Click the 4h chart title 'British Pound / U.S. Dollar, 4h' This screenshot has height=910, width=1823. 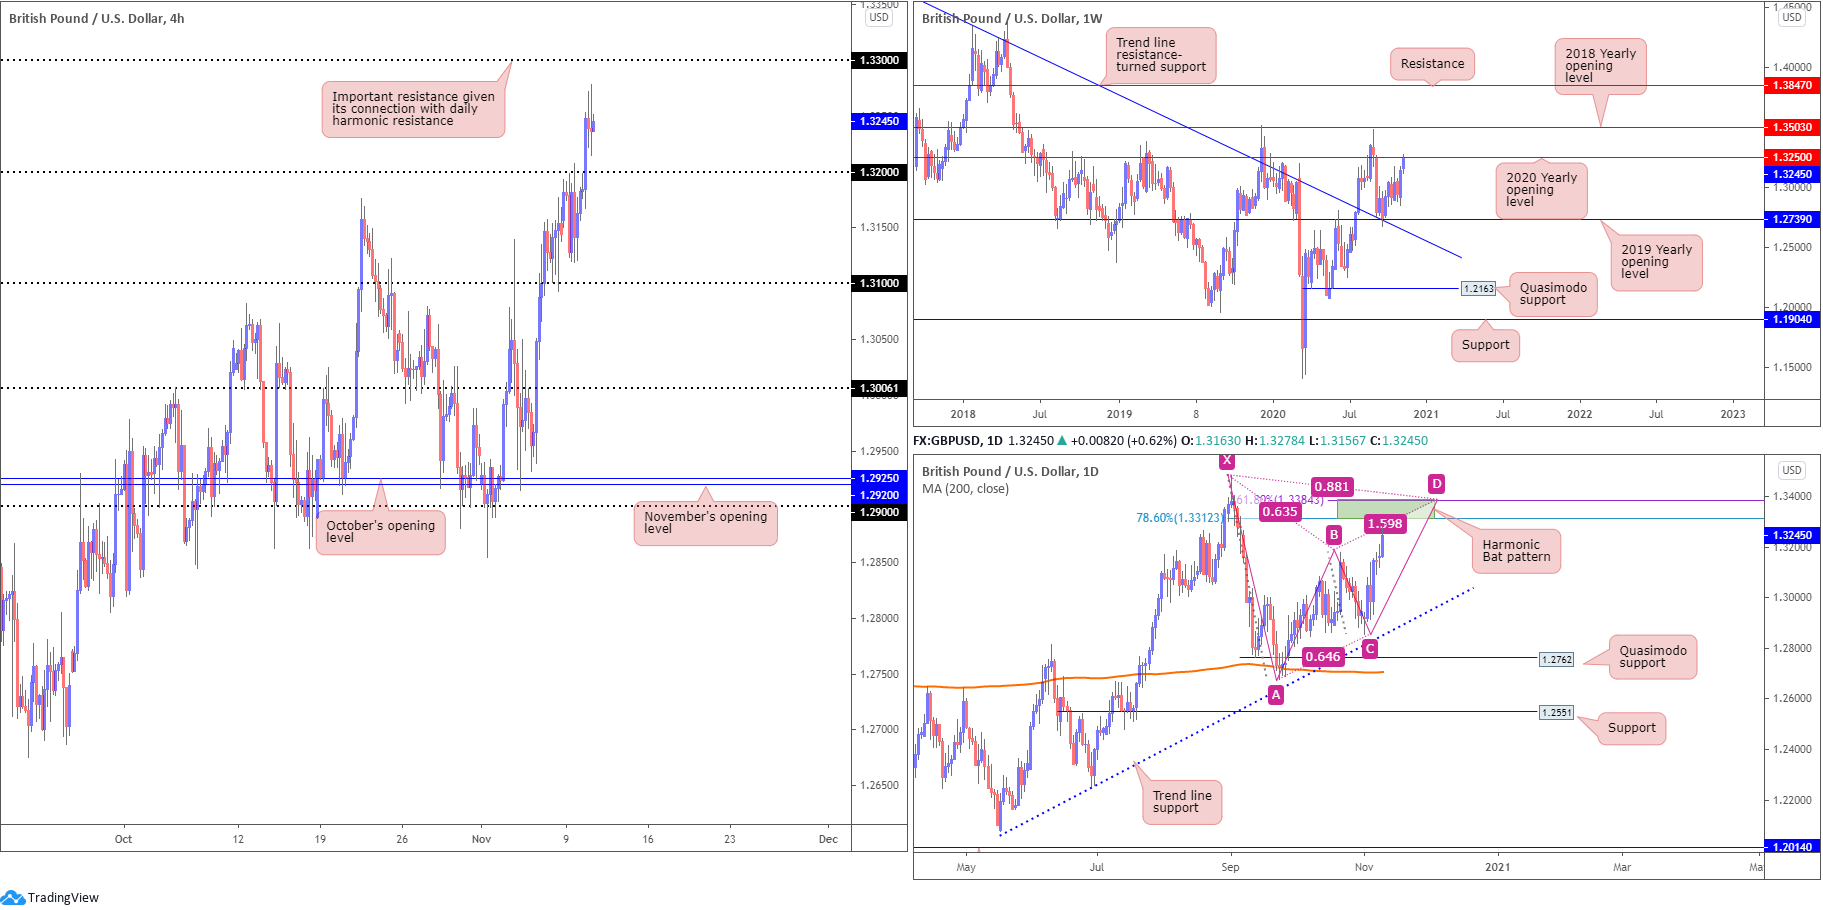(97, 18)
